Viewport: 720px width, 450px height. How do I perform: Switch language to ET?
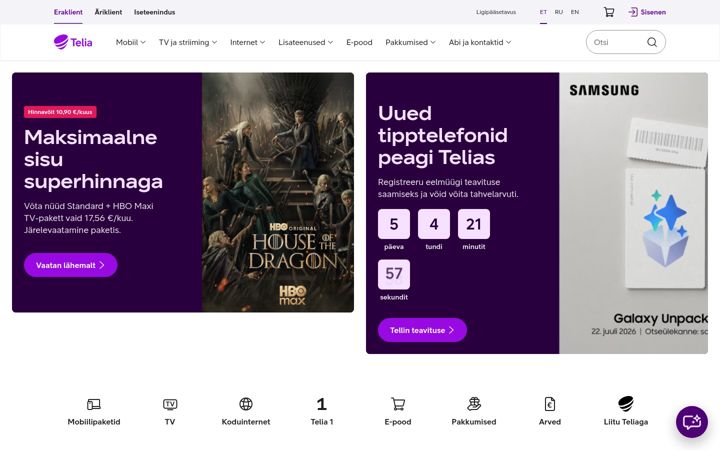543,12
